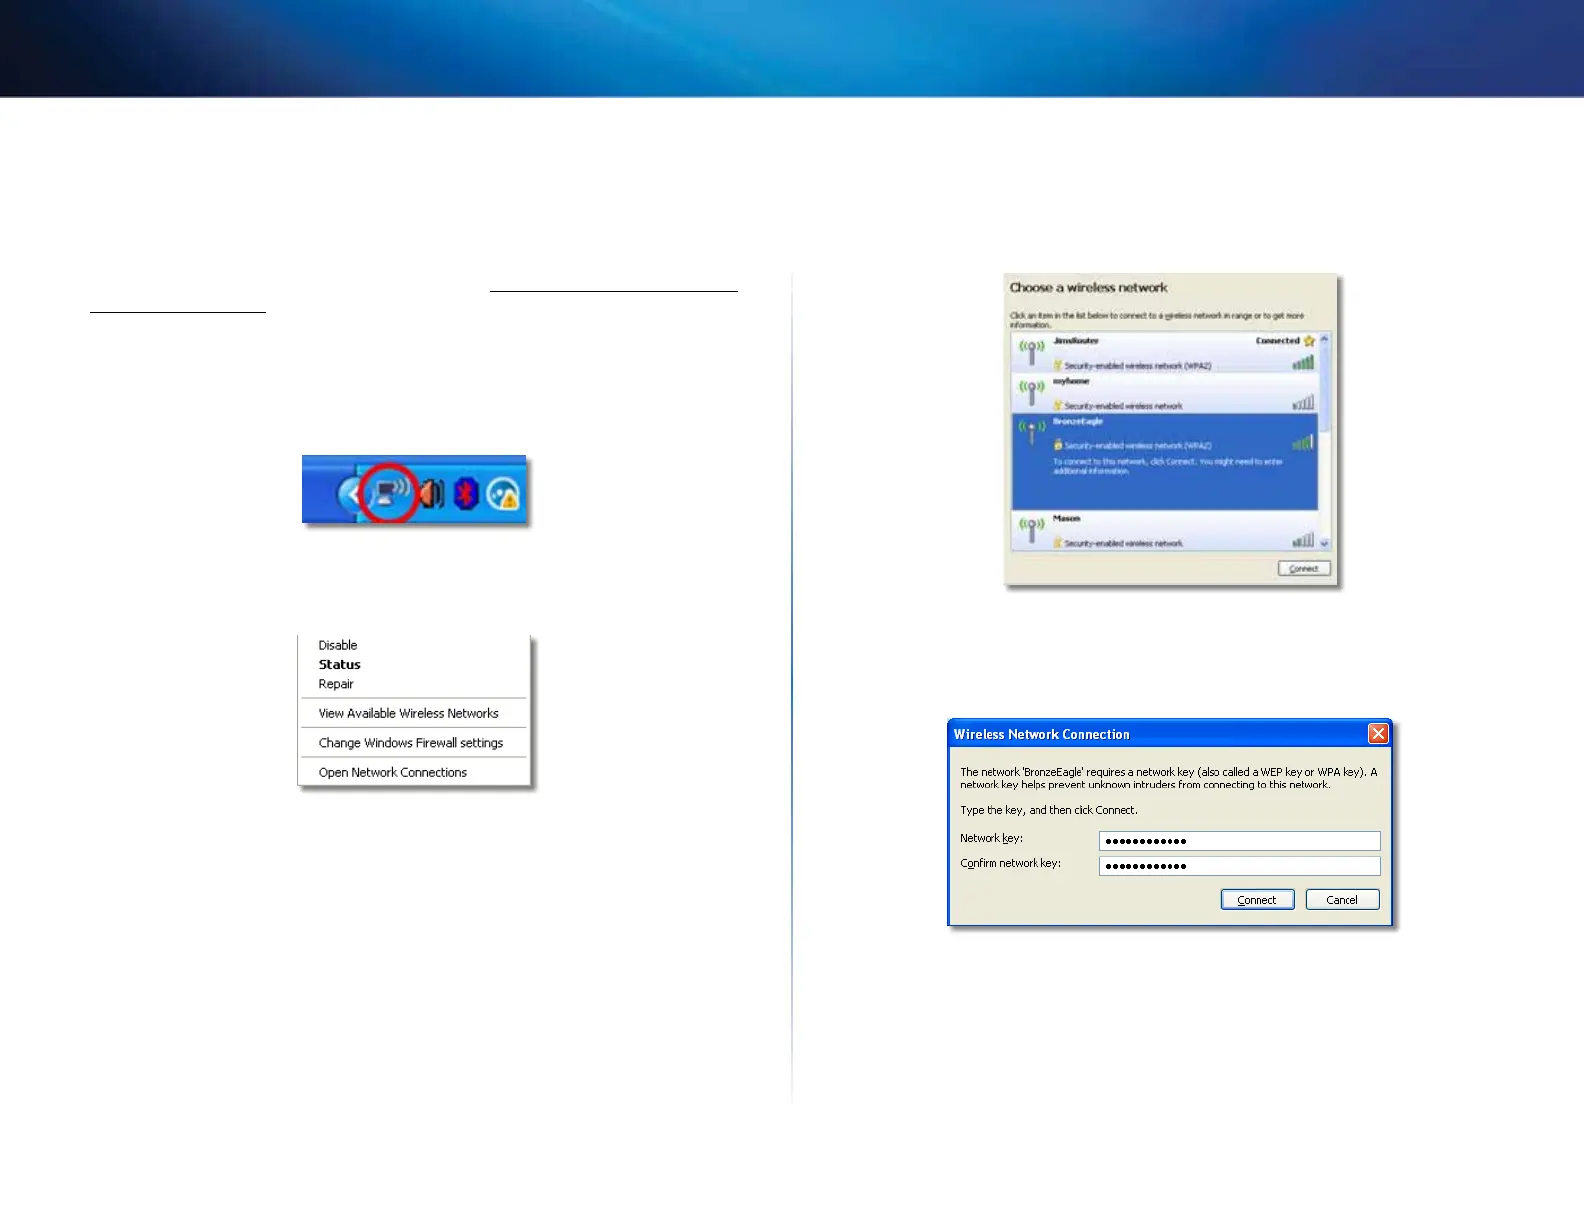
Task: Click Connect in Choose a wireless network
Action: 1304,568
